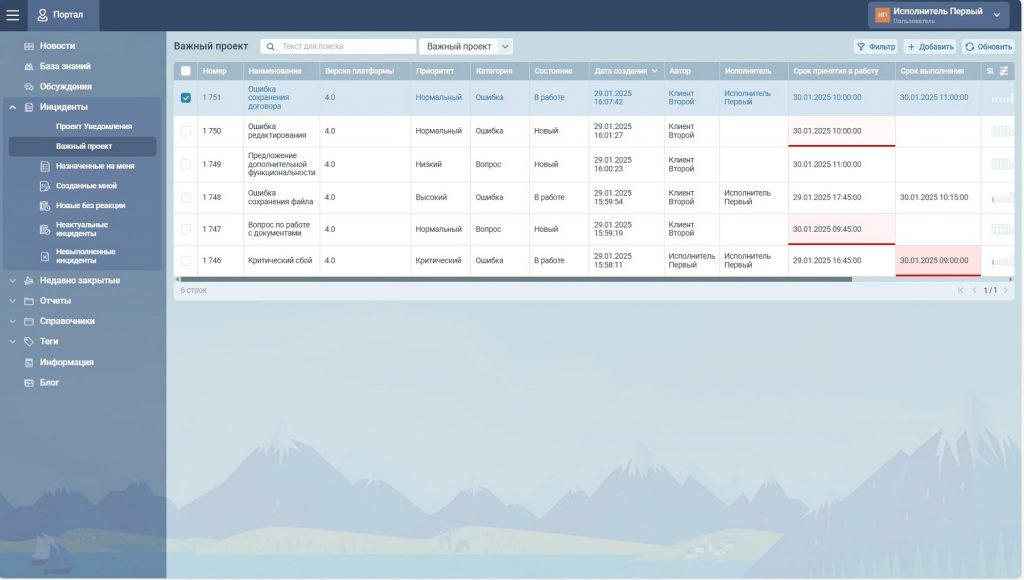Open the Исполнитель Первый user menu
Image resolution: width=1024 pixels, height=580 pixels.
click(x=938, y=15)
